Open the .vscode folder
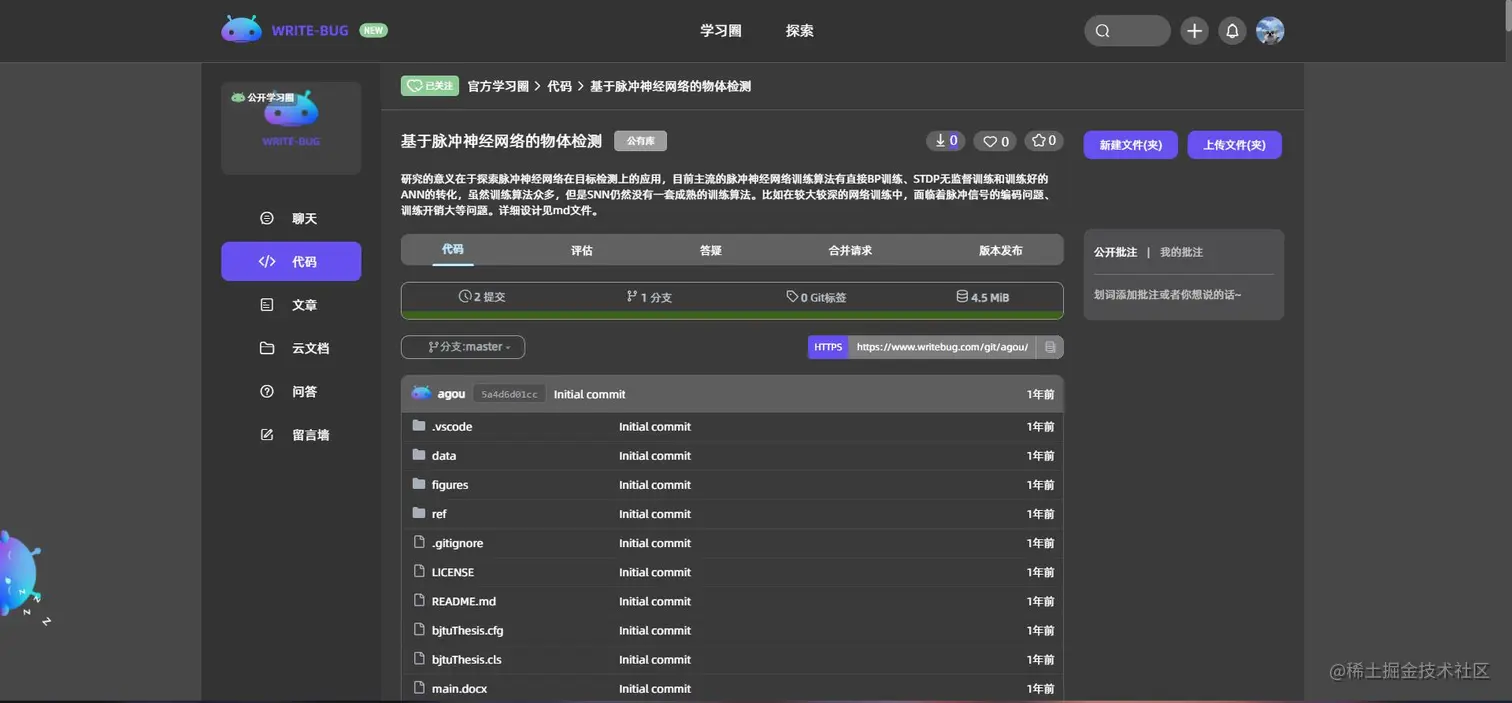The height and width of the screenshot is (703, 1512). coord(451,427)
